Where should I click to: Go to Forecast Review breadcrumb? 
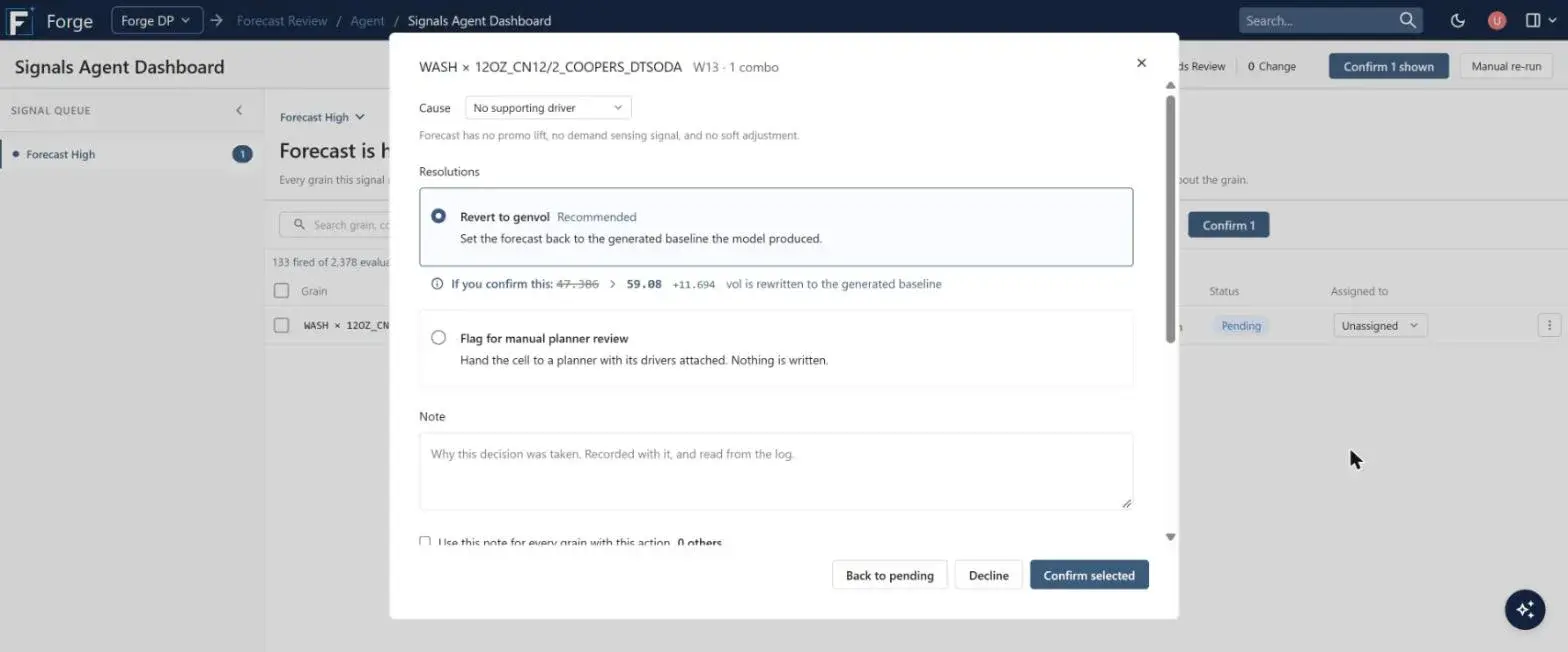coord(282,21)
